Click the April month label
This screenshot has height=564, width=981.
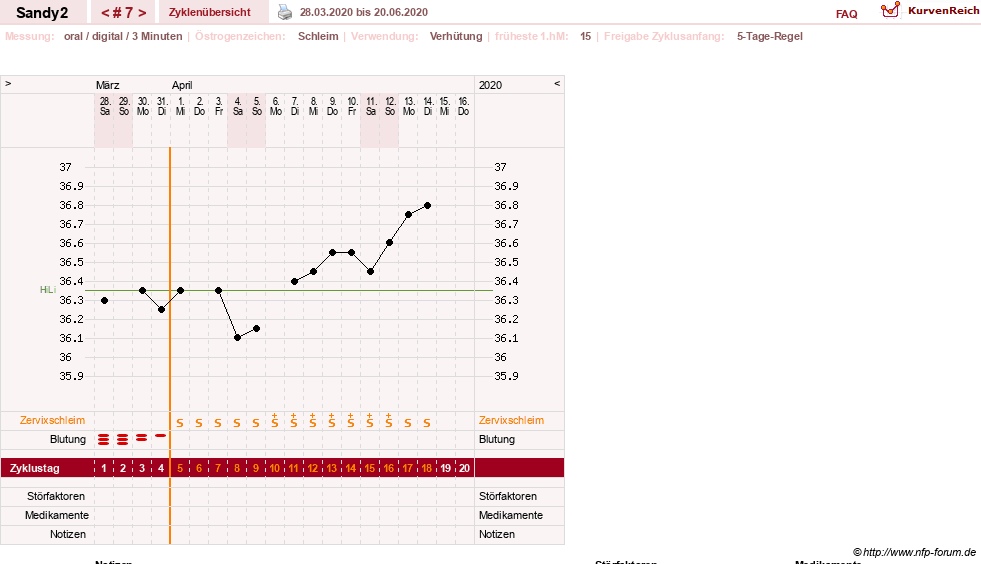pos(182,85)
